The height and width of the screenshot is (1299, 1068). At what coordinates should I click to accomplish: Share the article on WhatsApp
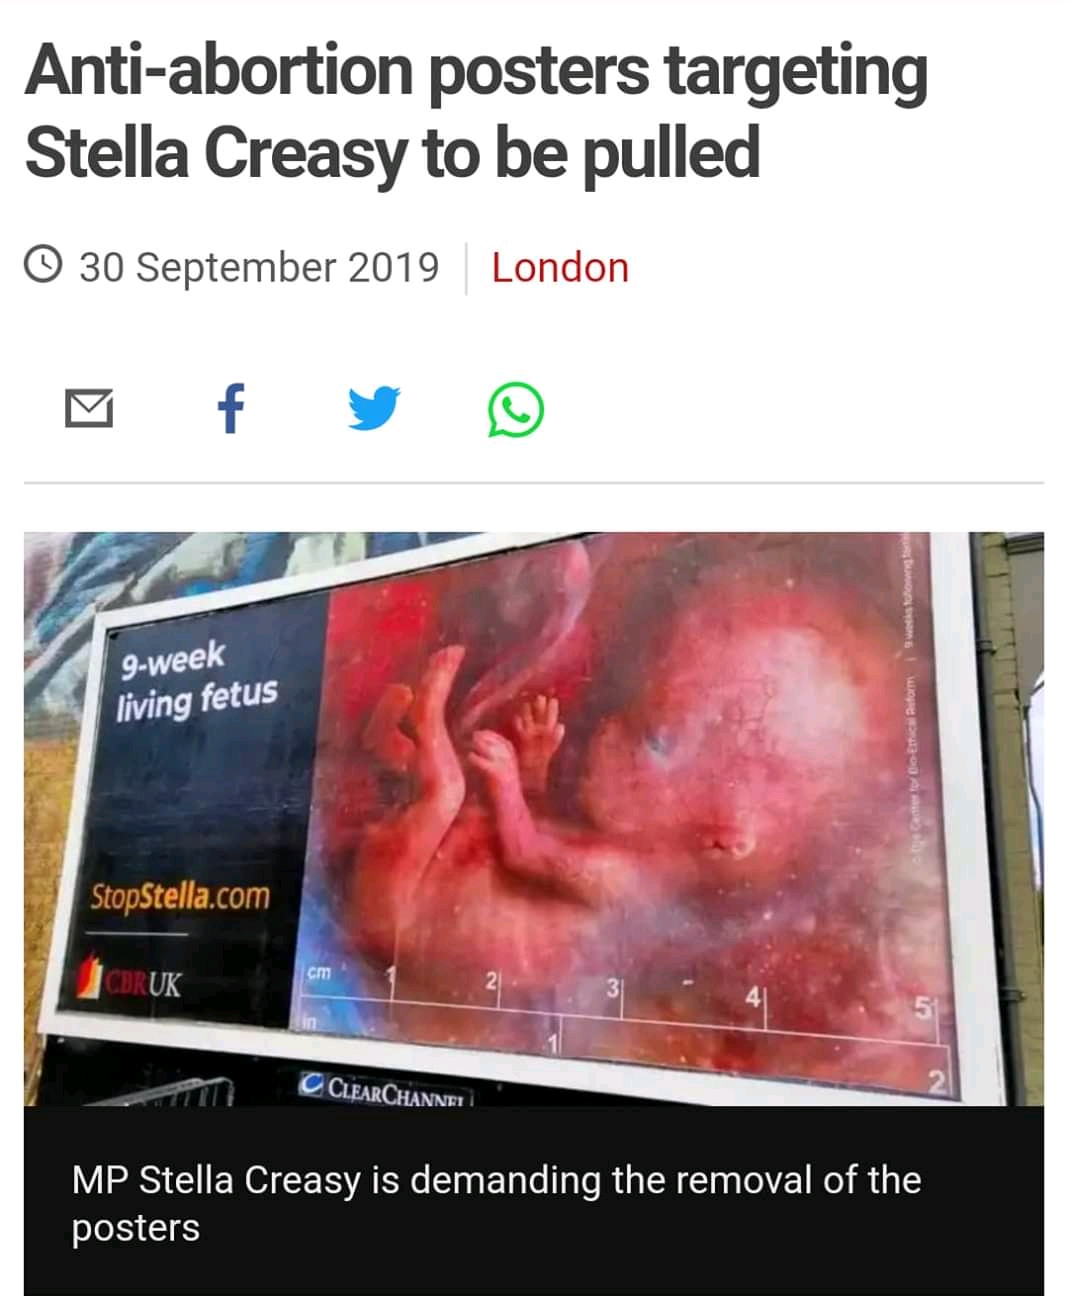pos(516,409)
